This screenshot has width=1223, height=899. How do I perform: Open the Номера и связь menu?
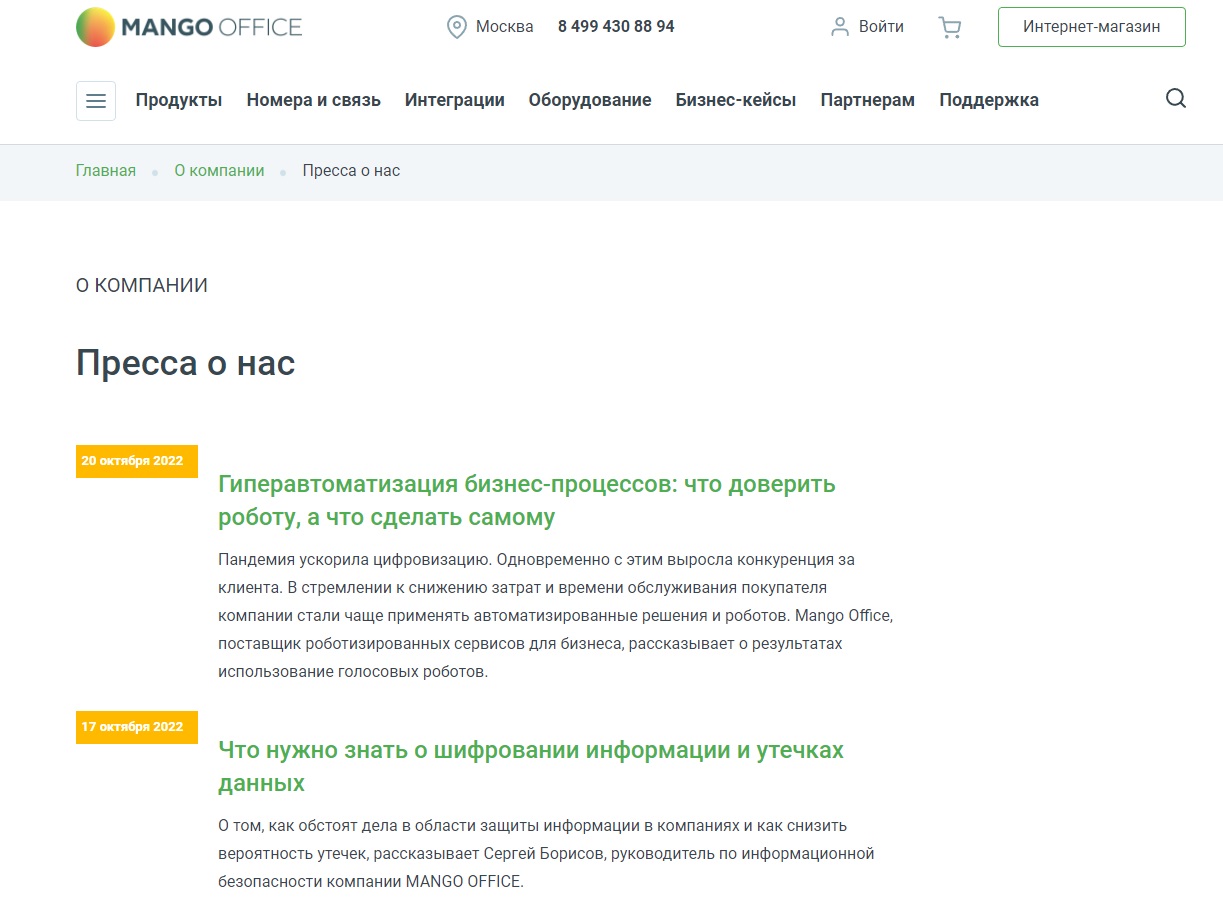coord(314,100)
